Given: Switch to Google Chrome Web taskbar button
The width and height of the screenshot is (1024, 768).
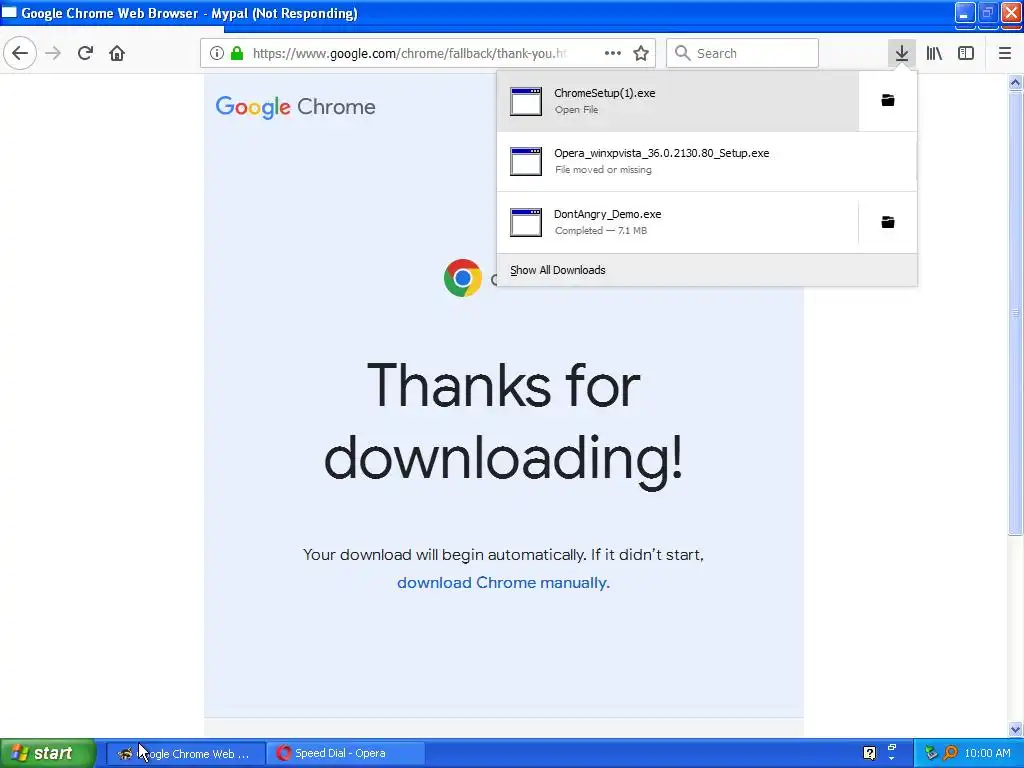Looking at the screenshot, I should [186, 754].
